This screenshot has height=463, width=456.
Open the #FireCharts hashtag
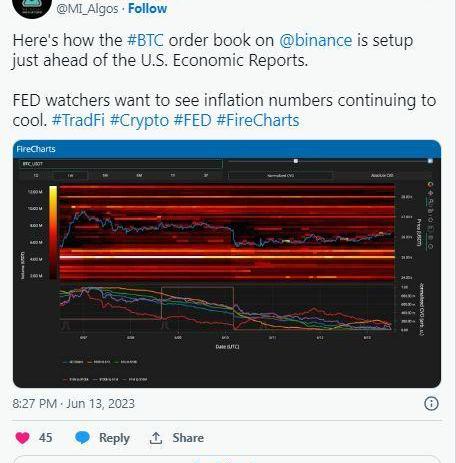coord(258,120)
